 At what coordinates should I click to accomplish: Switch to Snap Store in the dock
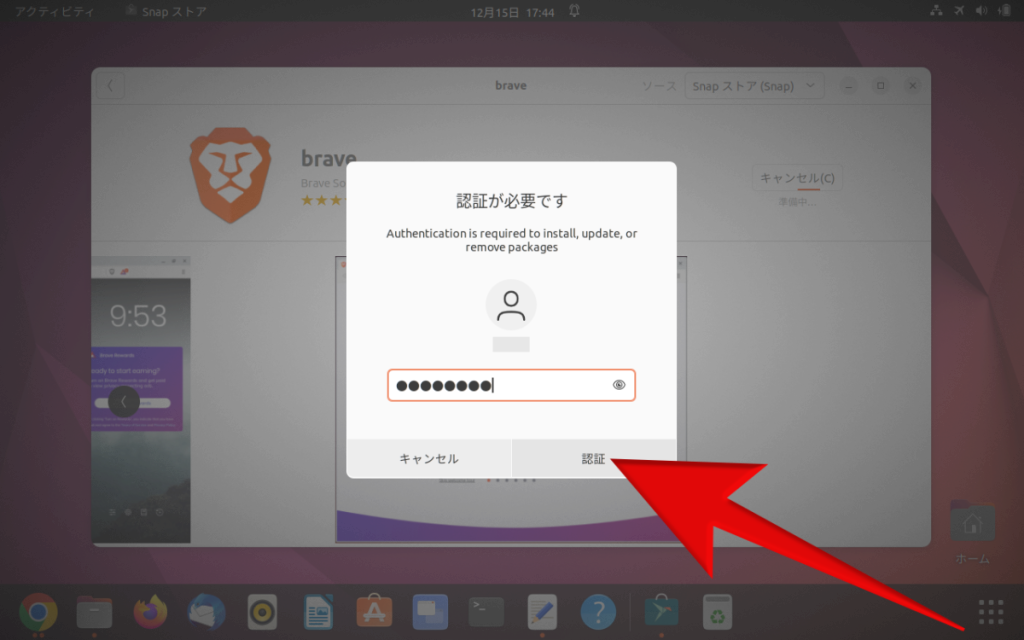tap(661, 612)
